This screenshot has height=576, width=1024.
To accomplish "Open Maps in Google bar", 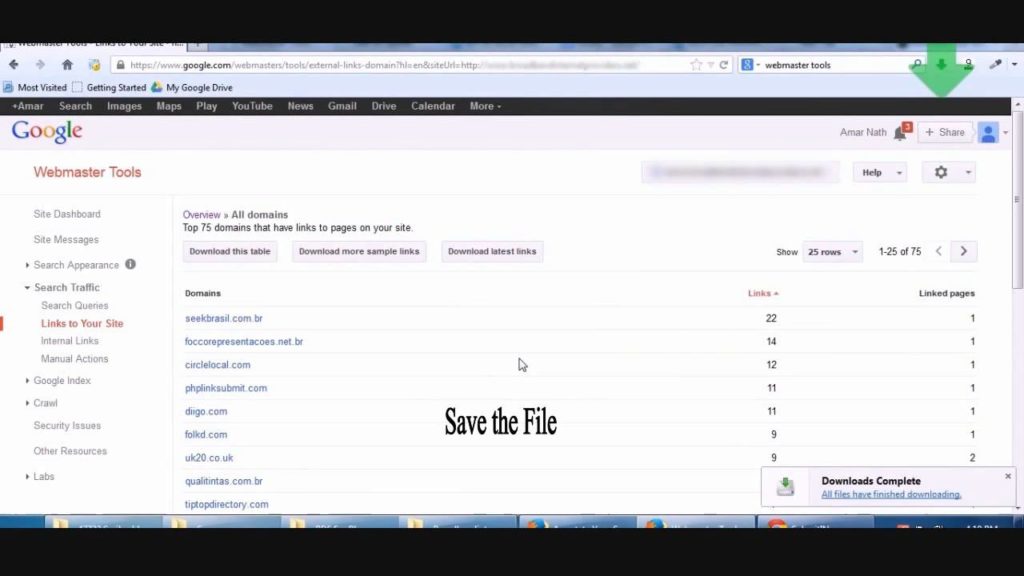I will (x=169, y=106).
